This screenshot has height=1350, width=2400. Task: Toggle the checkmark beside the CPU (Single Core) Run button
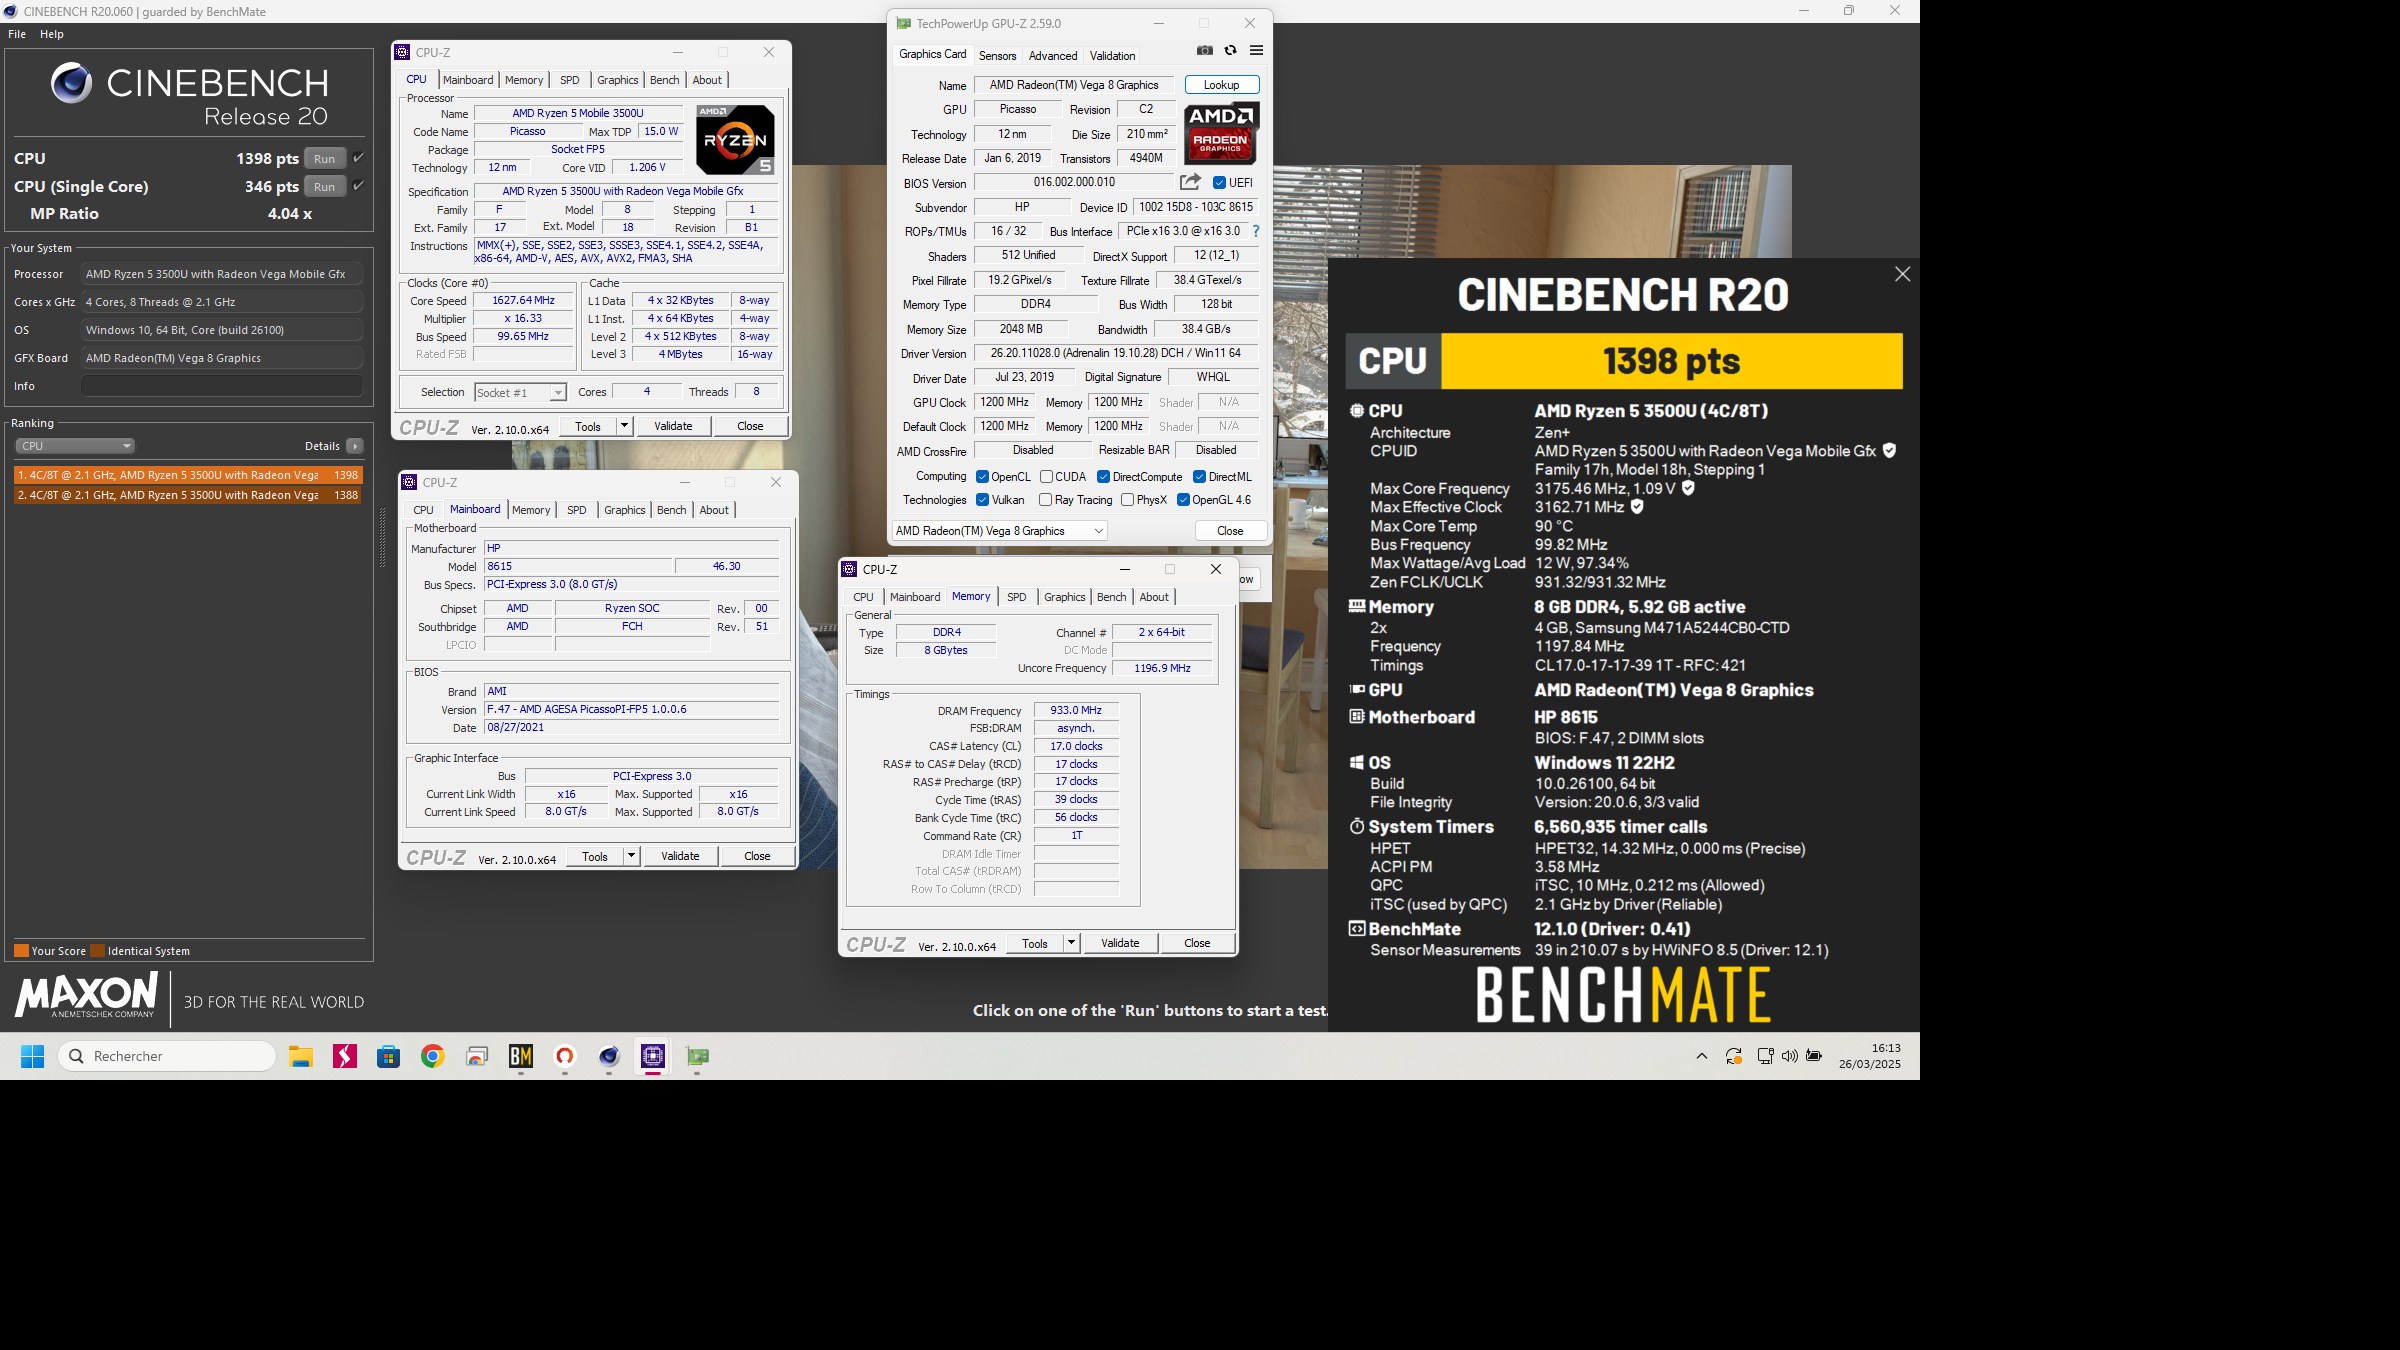click(358, 186)
